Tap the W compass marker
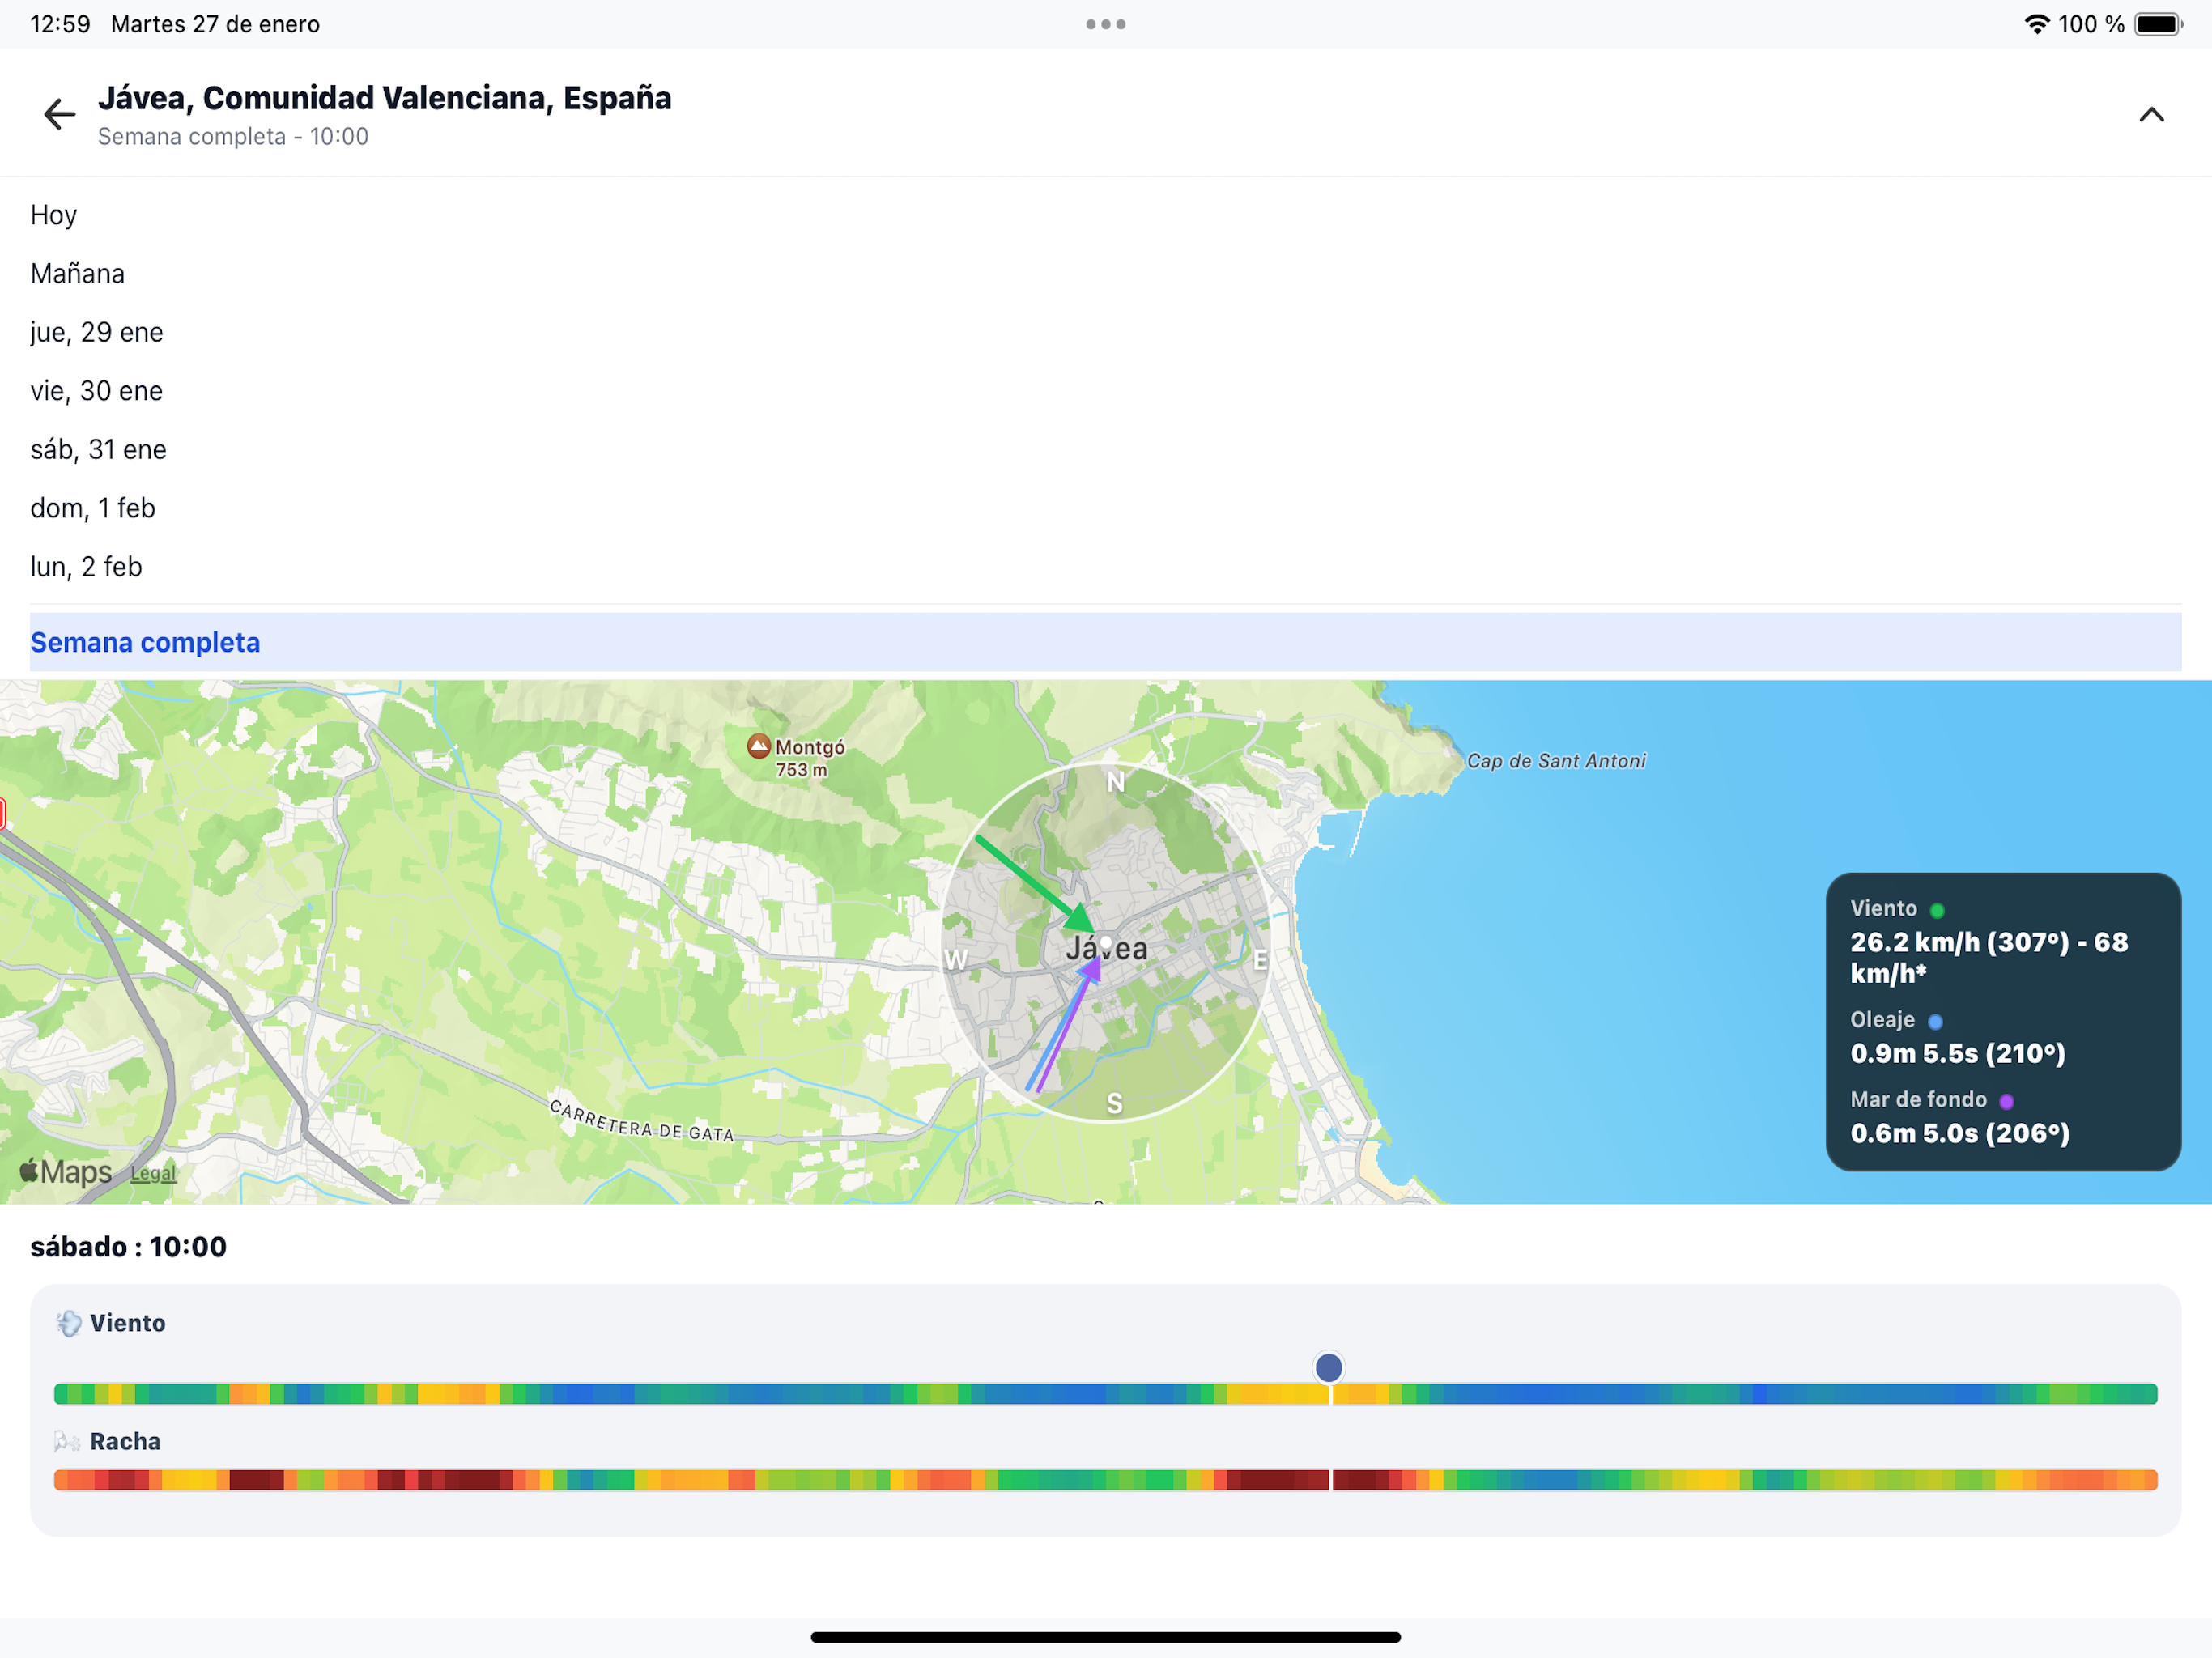The width and height of the screenshot is (2212, 1658). pyautogui.click(x=957, y=960)
